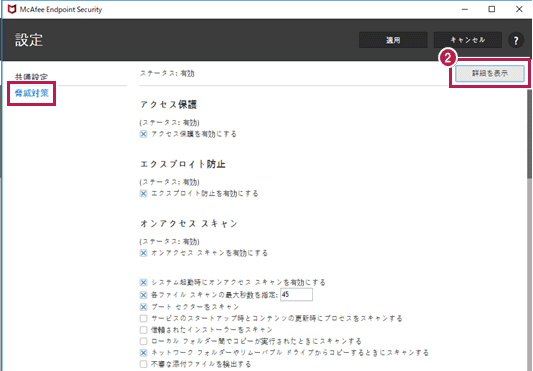Toggle ネットワーク フォルダーやリムーバブル ドライブからコピー時スキャン checkbox
This screenshot has height=371, width=533.
coord(143,353)
